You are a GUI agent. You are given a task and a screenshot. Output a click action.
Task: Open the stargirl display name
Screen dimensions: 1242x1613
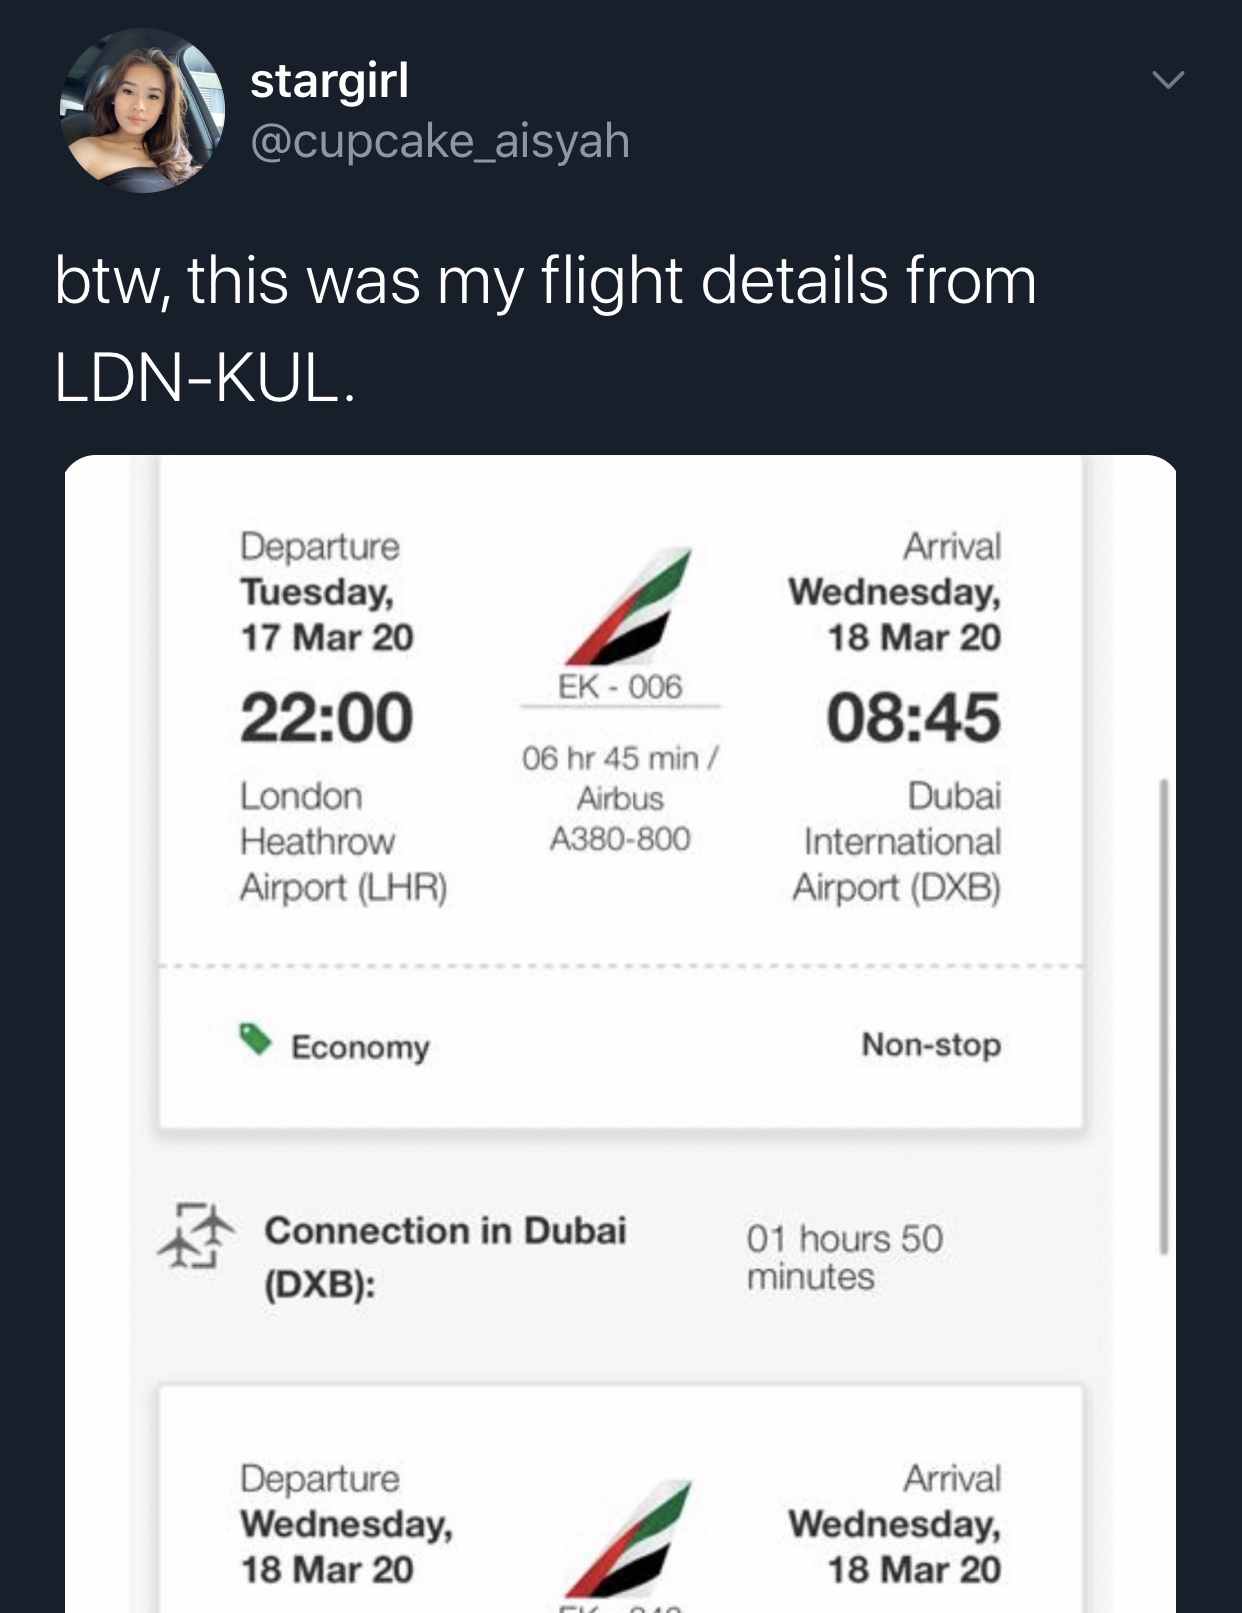329,80
